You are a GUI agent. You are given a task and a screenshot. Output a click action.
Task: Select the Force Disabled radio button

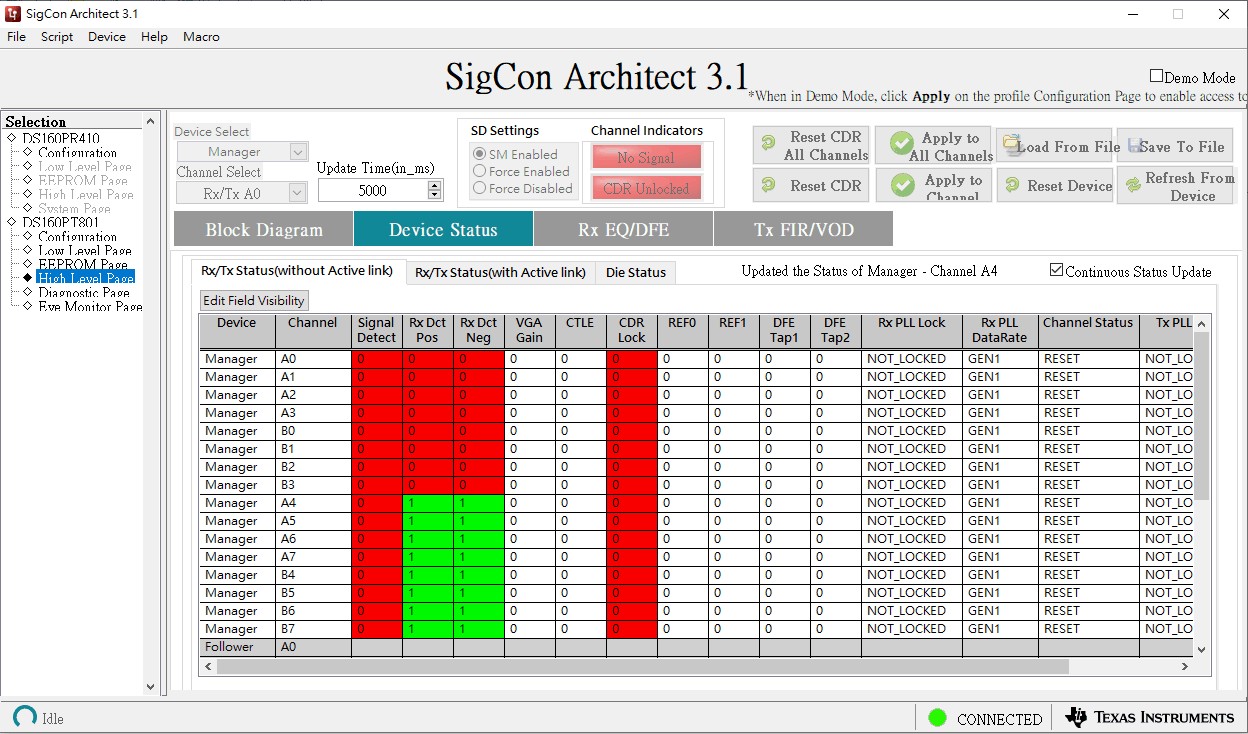coord(480,188)
